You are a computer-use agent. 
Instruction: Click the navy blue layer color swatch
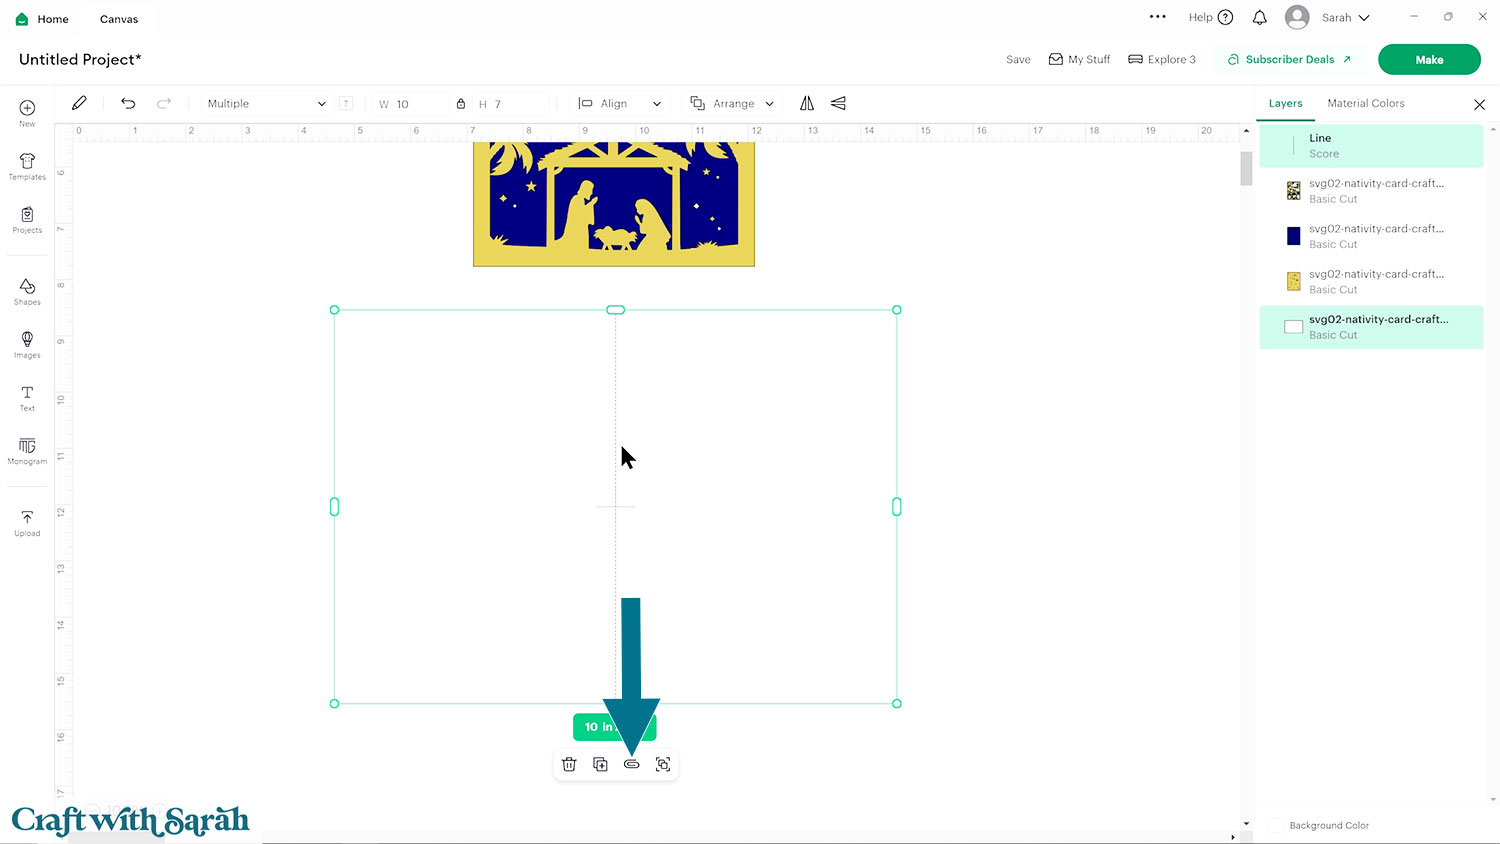pyautogui.click(x=1293, y=236)
